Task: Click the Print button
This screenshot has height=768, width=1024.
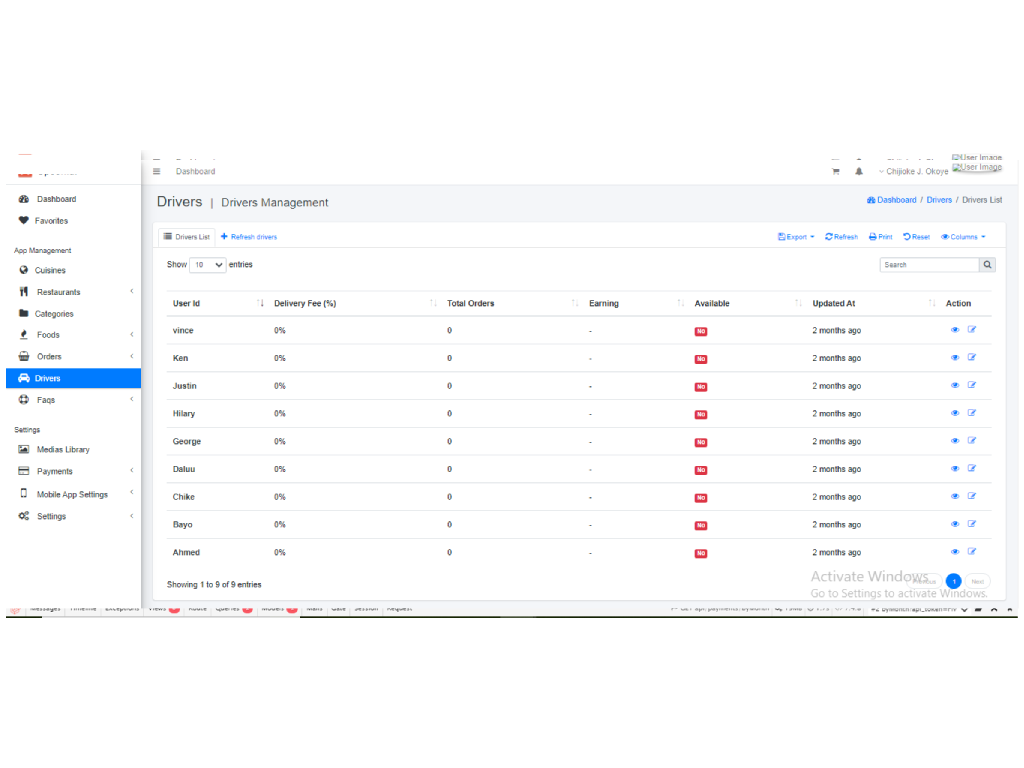Action: pos(880,237)
